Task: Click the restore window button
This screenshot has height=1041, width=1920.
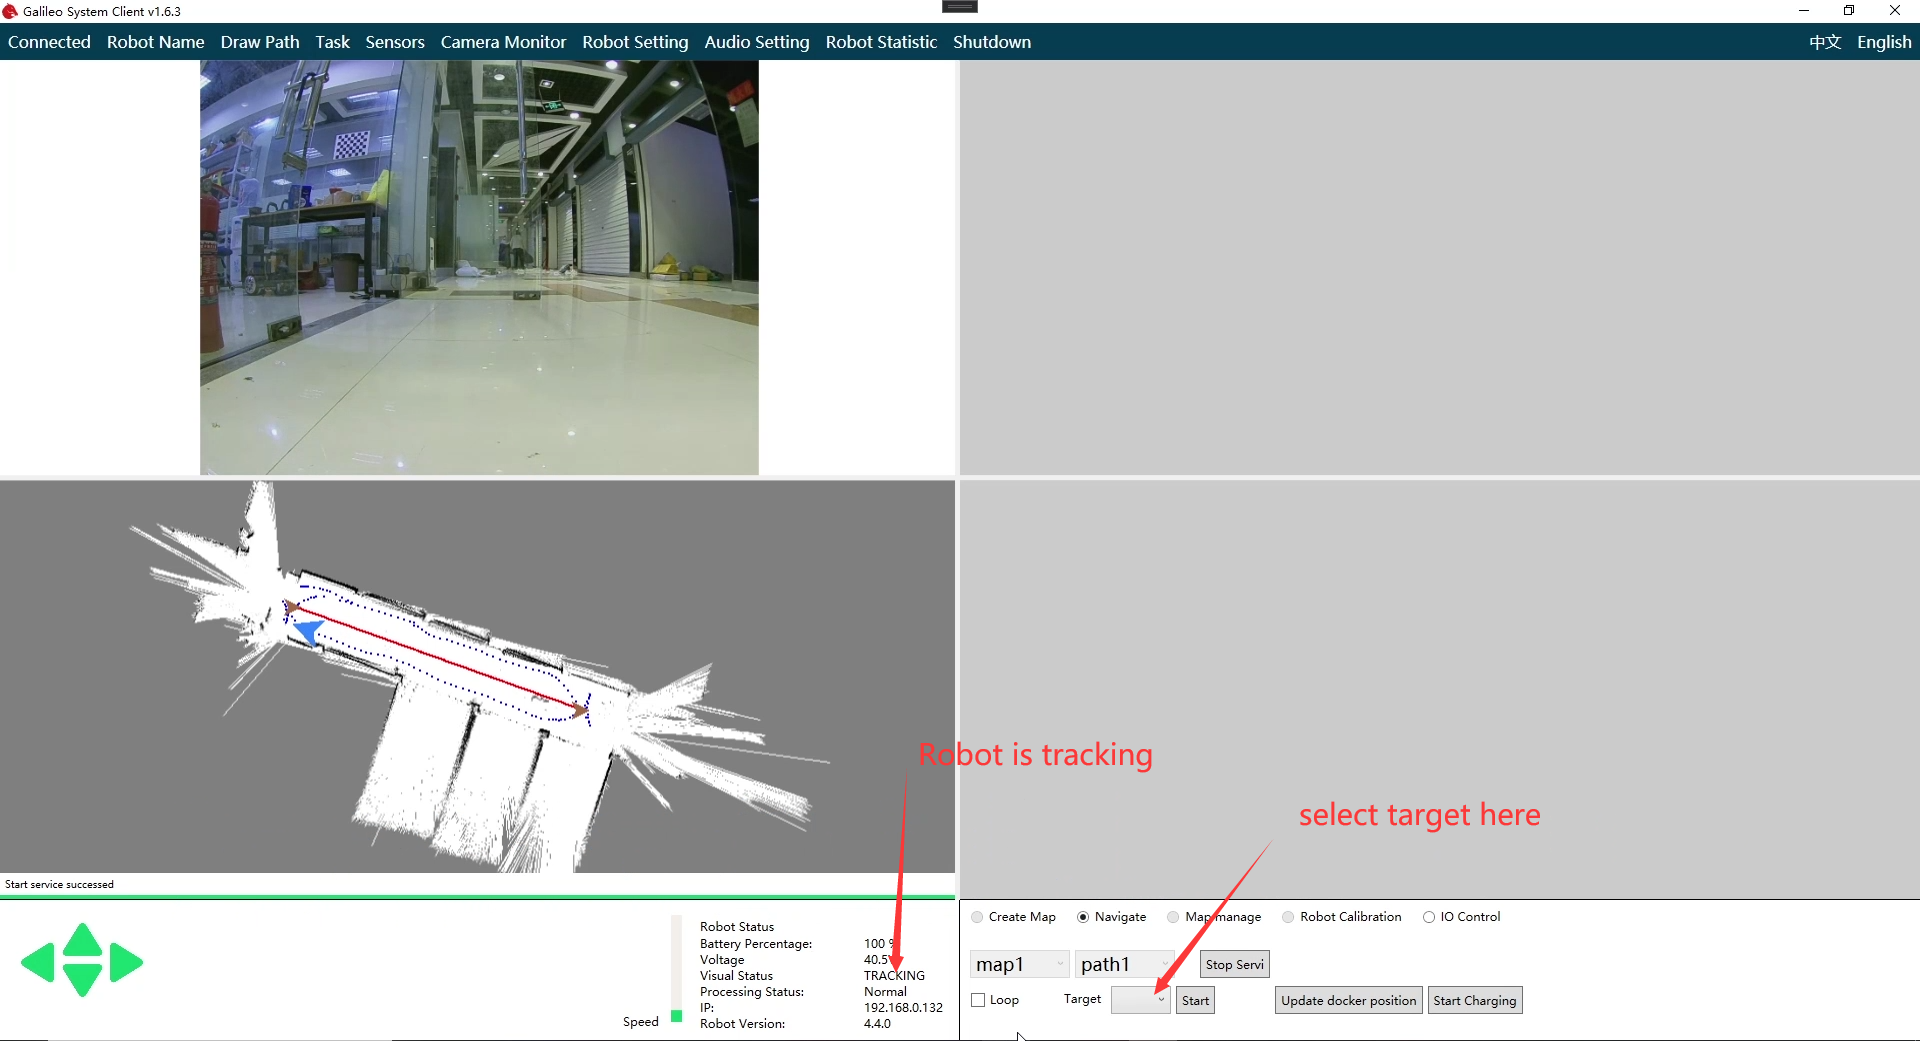Action: point(1849,11)
